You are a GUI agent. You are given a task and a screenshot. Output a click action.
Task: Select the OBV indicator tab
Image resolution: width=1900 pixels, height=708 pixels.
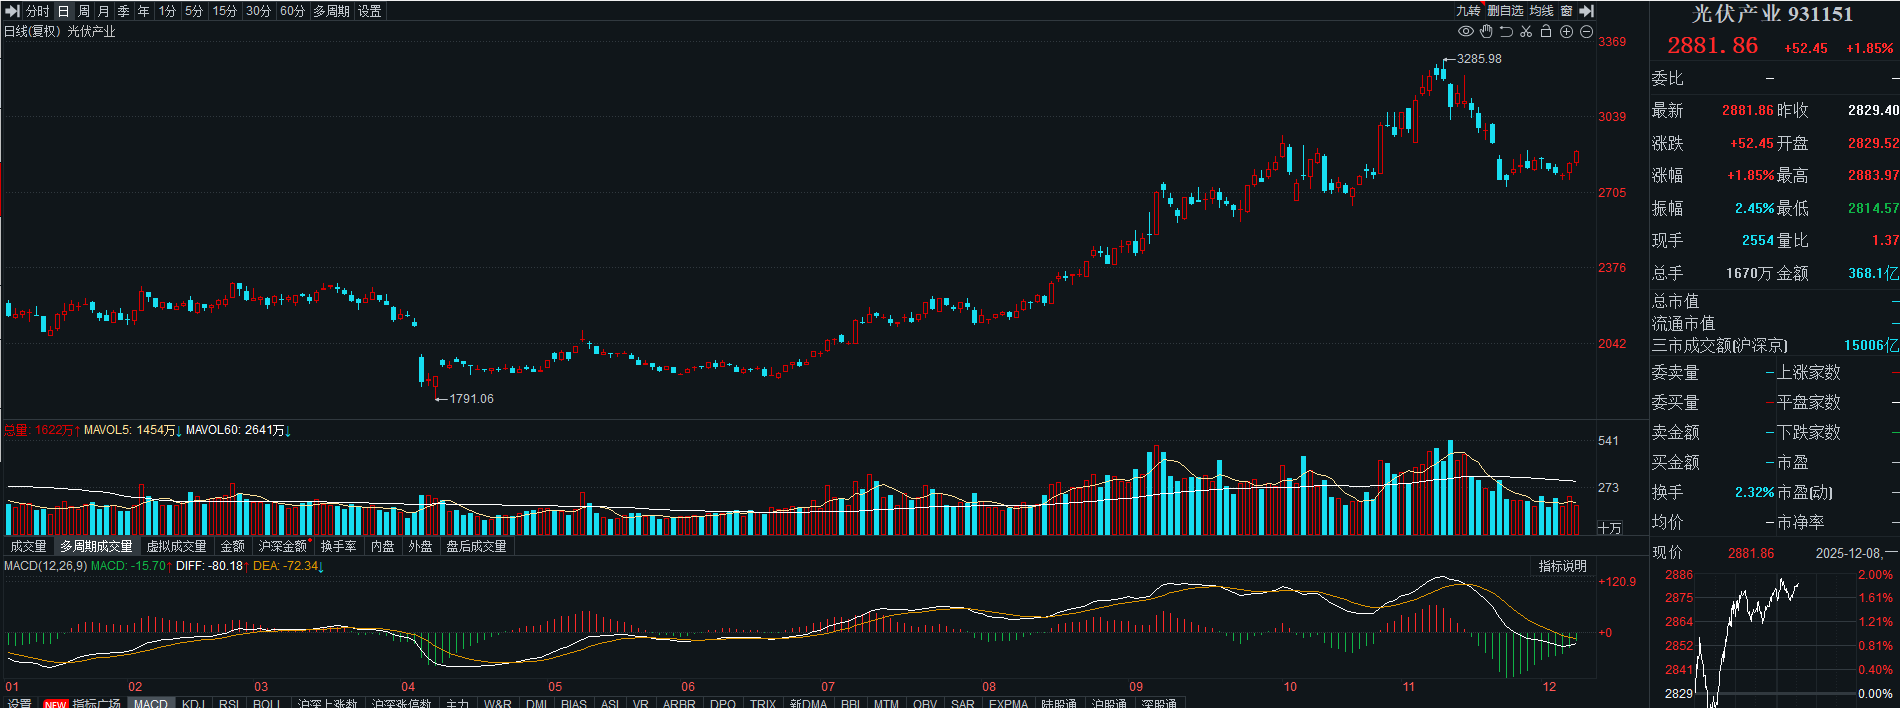(x=925, y=703)
